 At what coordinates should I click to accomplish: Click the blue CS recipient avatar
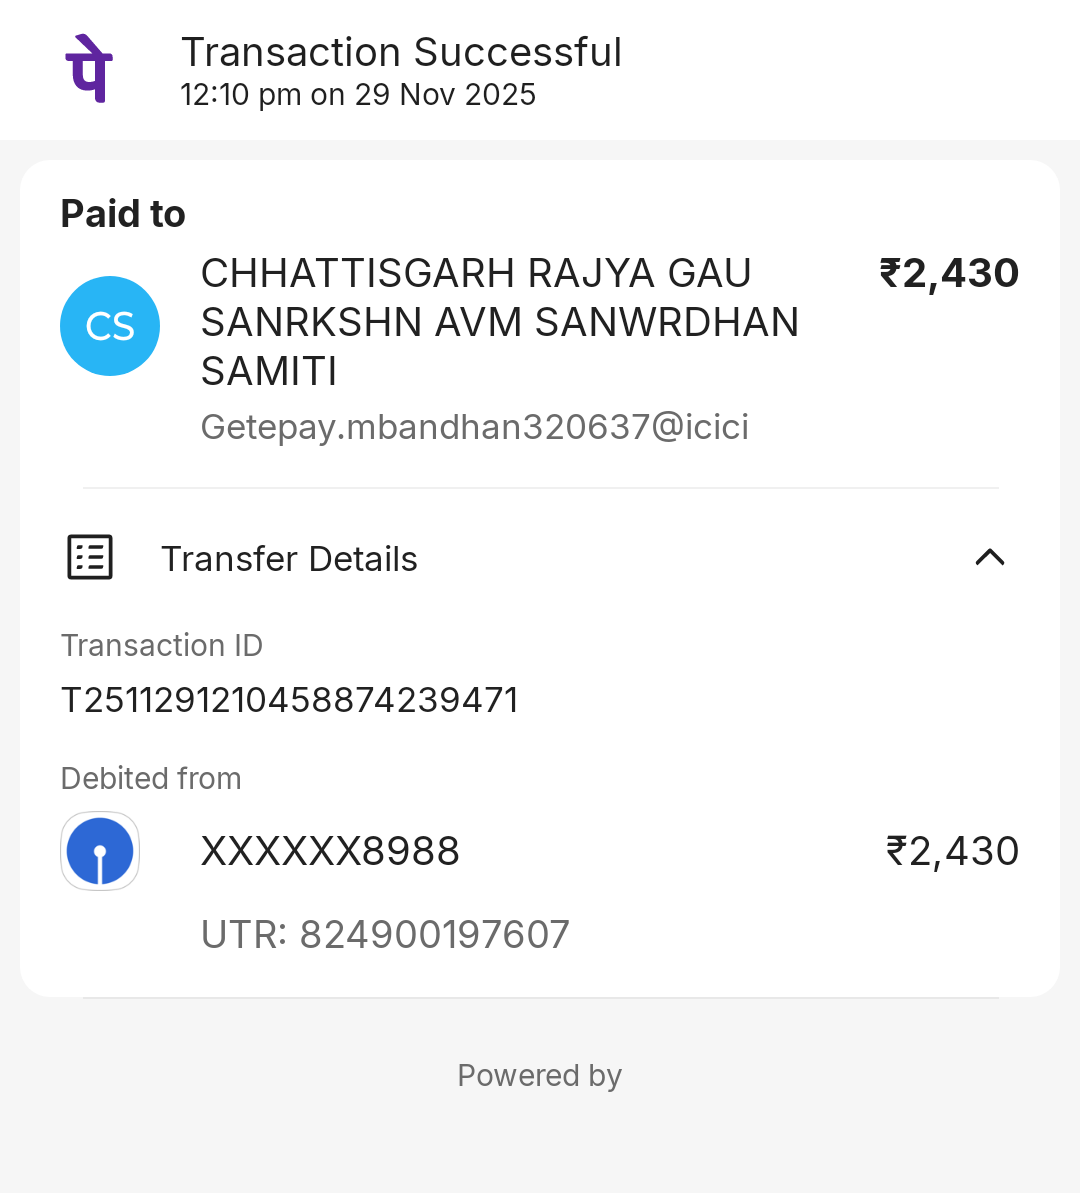point(110,326)
